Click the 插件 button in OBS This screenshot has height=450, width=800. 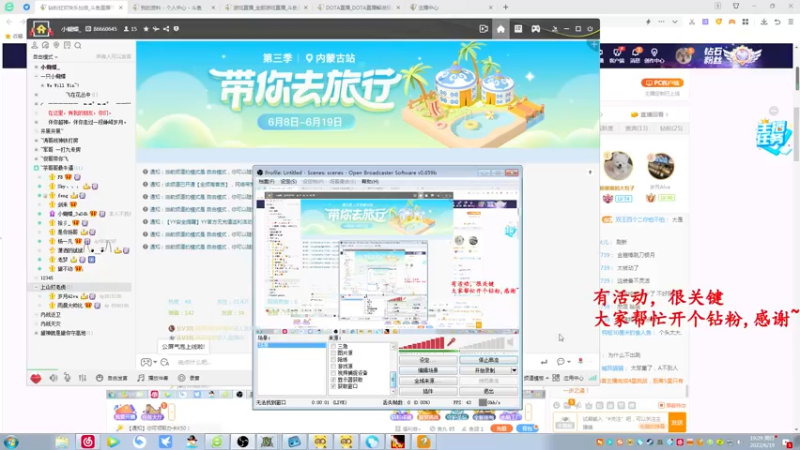point(428,391)
